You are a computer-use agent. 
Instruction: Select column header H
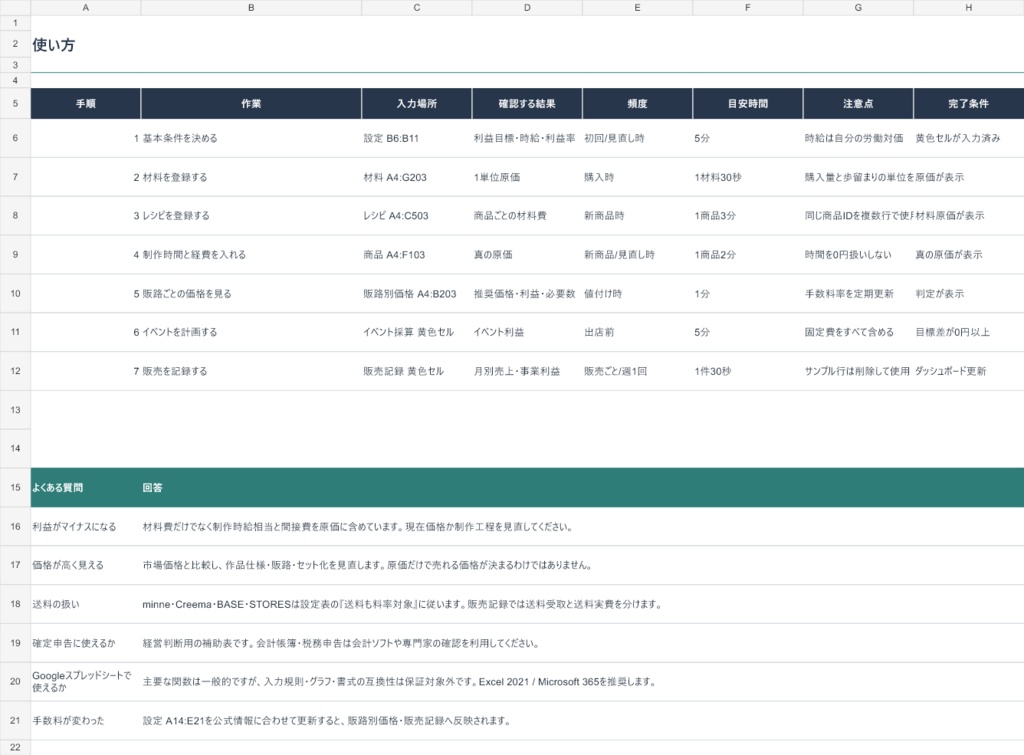coord(968,8)
